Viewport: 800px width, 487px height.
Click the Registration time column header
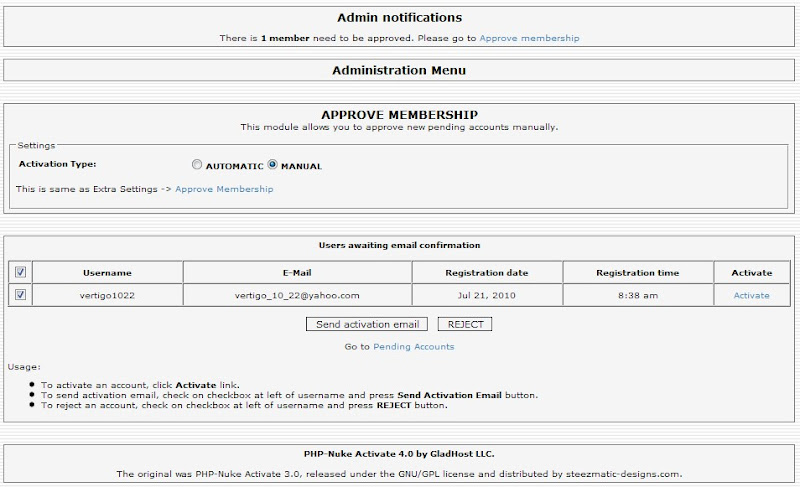[638, 273]
